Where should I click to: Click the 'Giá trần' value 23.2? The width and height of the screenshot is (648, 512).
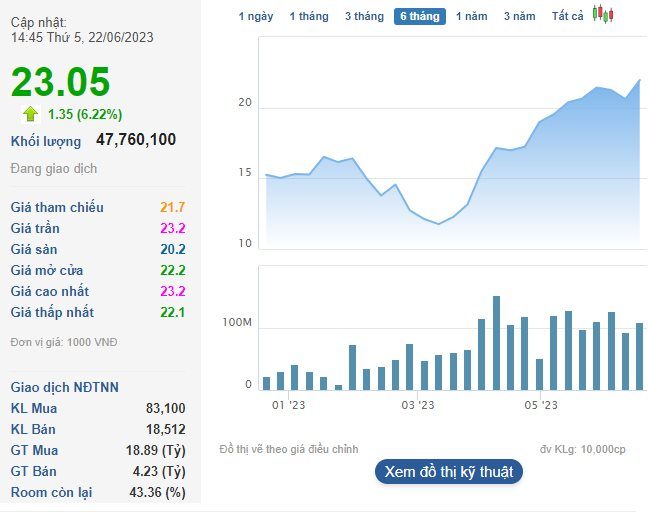(x=173, y=228)
